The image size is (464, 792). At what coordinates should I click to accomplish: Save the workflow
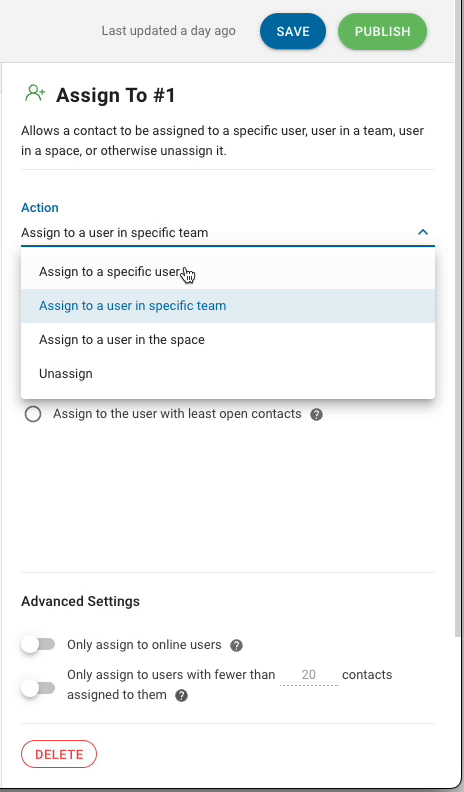[293, 31]
